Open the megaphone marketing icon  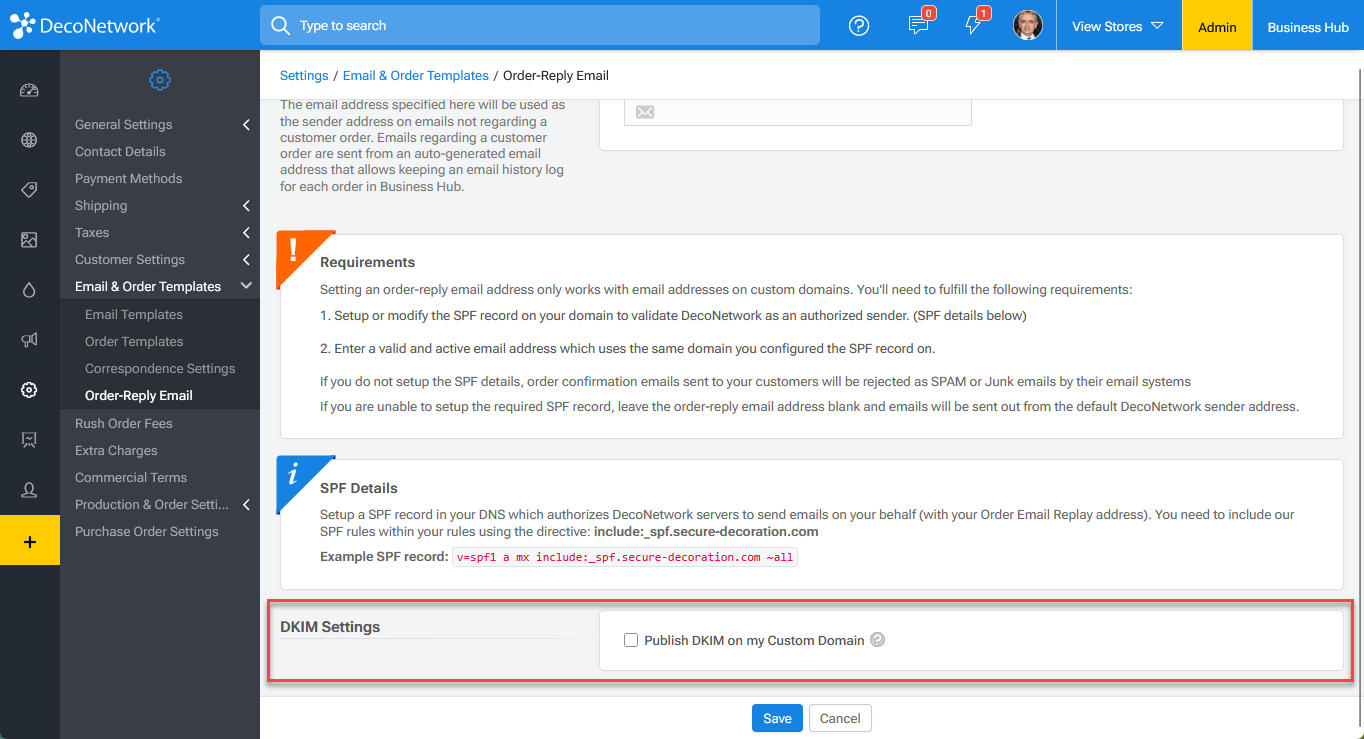coord(30,340)
